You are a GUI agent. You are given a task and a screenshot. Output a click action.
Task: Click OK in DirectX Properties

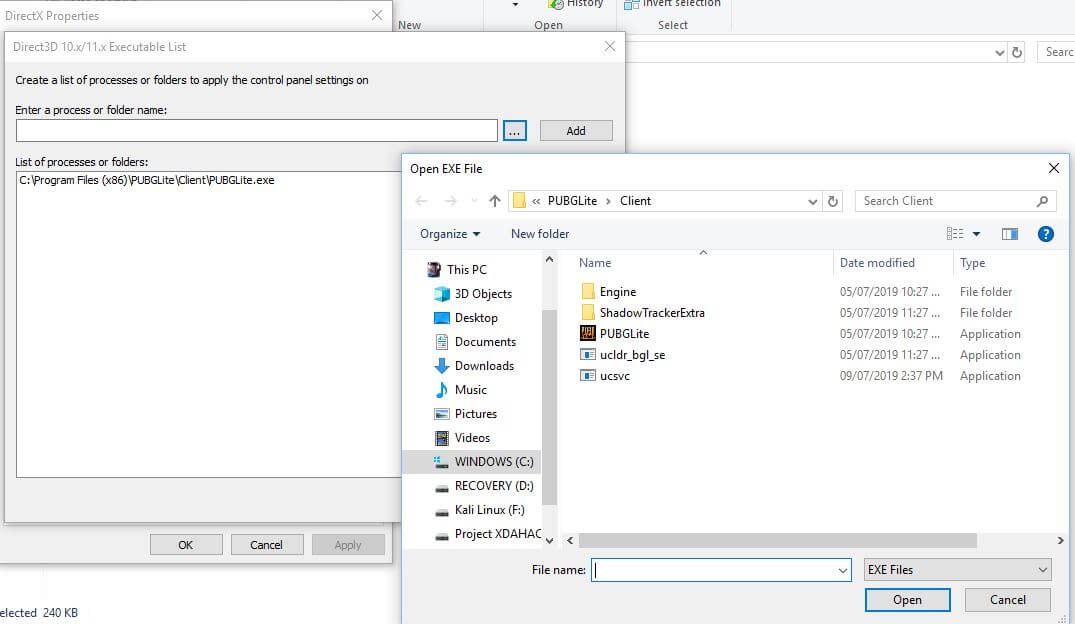tap(186, 544)
